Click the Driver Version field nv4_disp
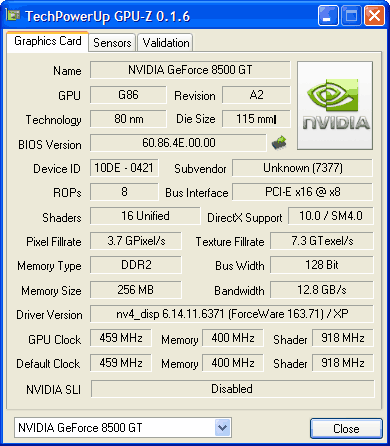The height and width of the screenshot is (446, 390). 232,314
